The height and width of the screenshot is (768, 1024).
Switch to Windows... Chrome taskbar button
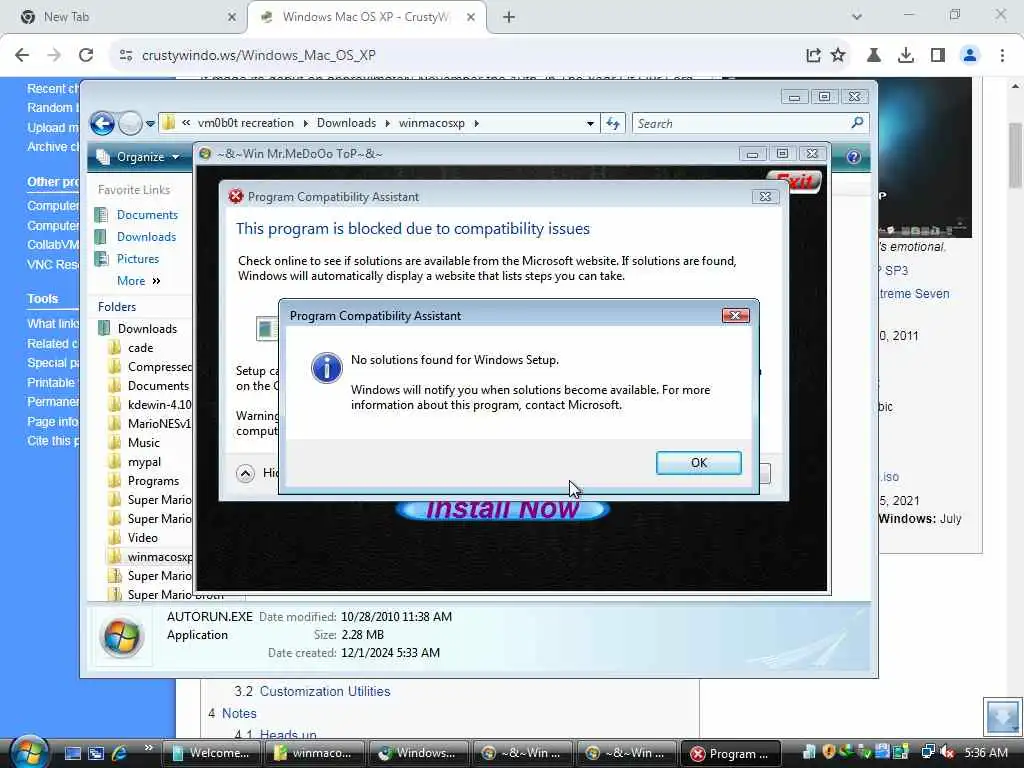tap(419, 753)
